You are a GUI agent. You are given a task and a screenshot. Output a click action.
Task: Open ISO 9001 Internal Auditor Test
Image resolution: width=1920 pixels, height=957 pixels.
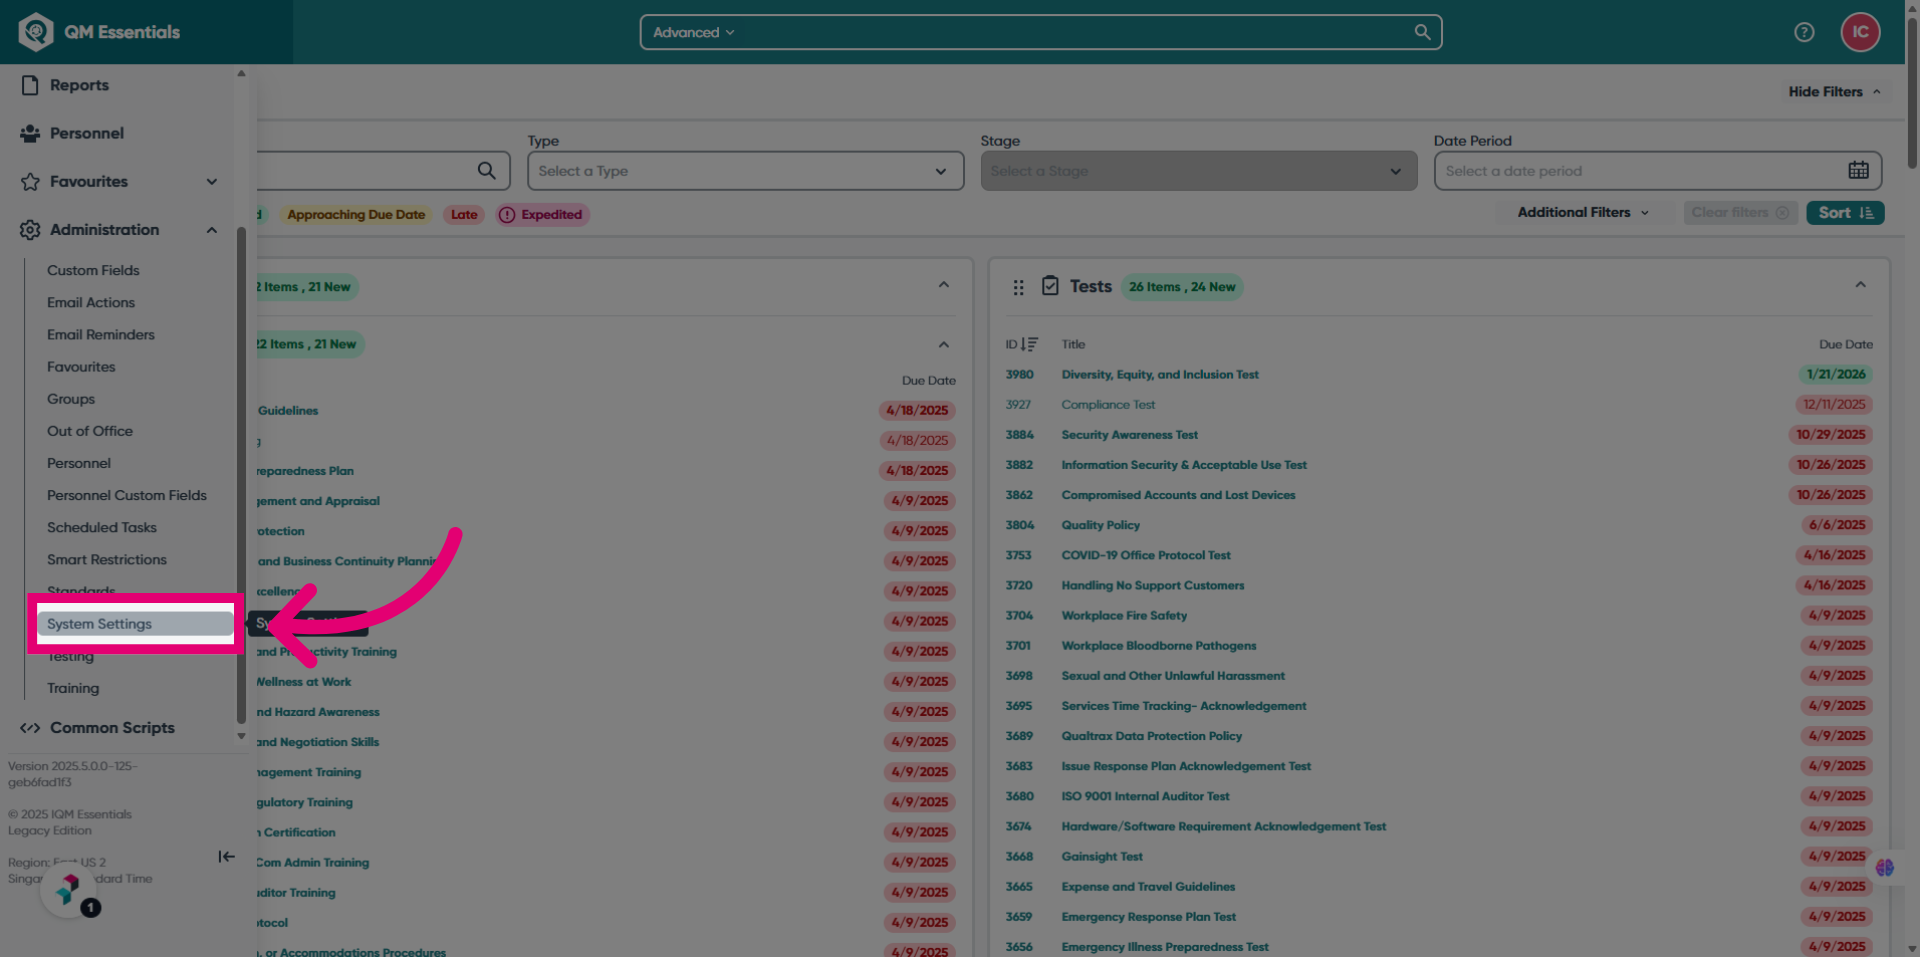[1145, 796]
